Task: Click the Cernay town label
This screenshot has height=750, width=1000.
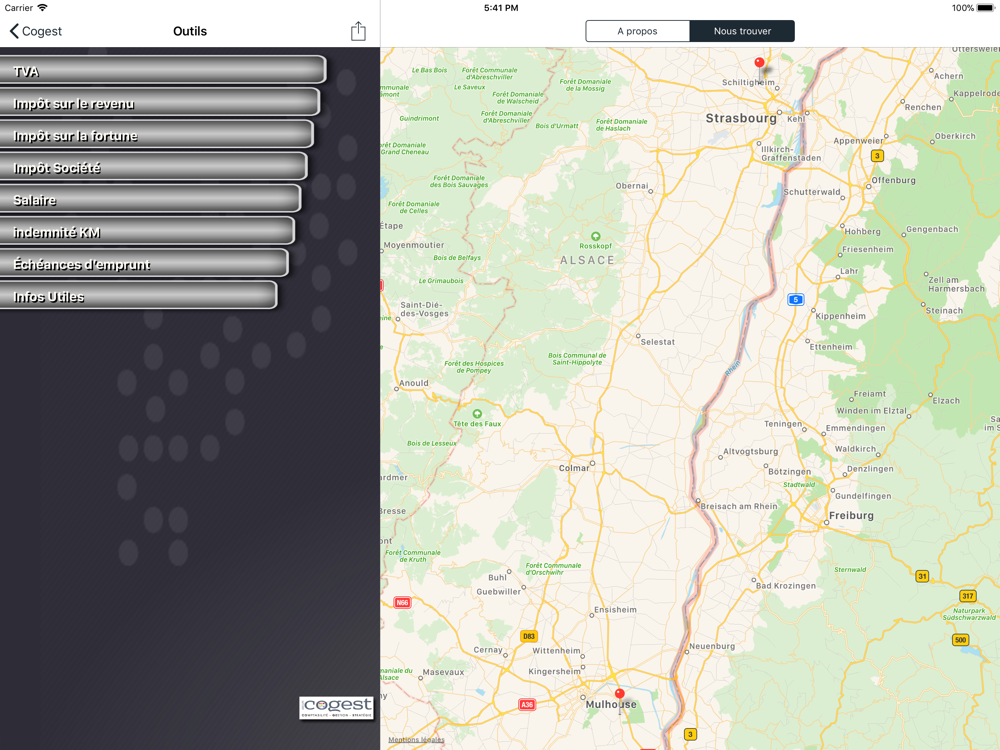Action: coord(488,650)
